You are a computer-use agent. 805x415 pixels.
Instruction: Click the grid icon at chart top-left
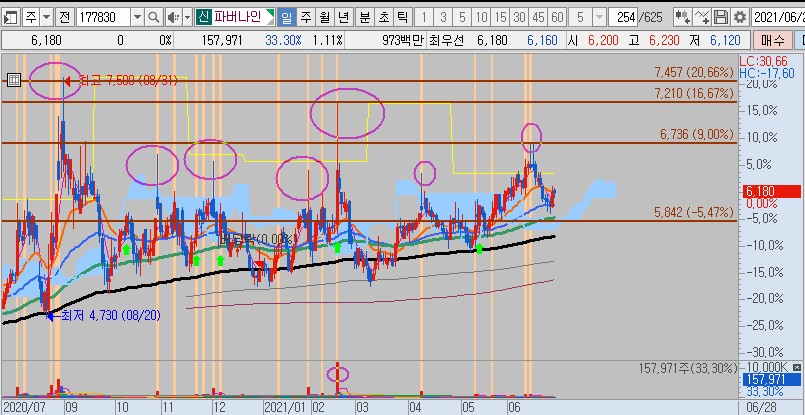(14, 80)
